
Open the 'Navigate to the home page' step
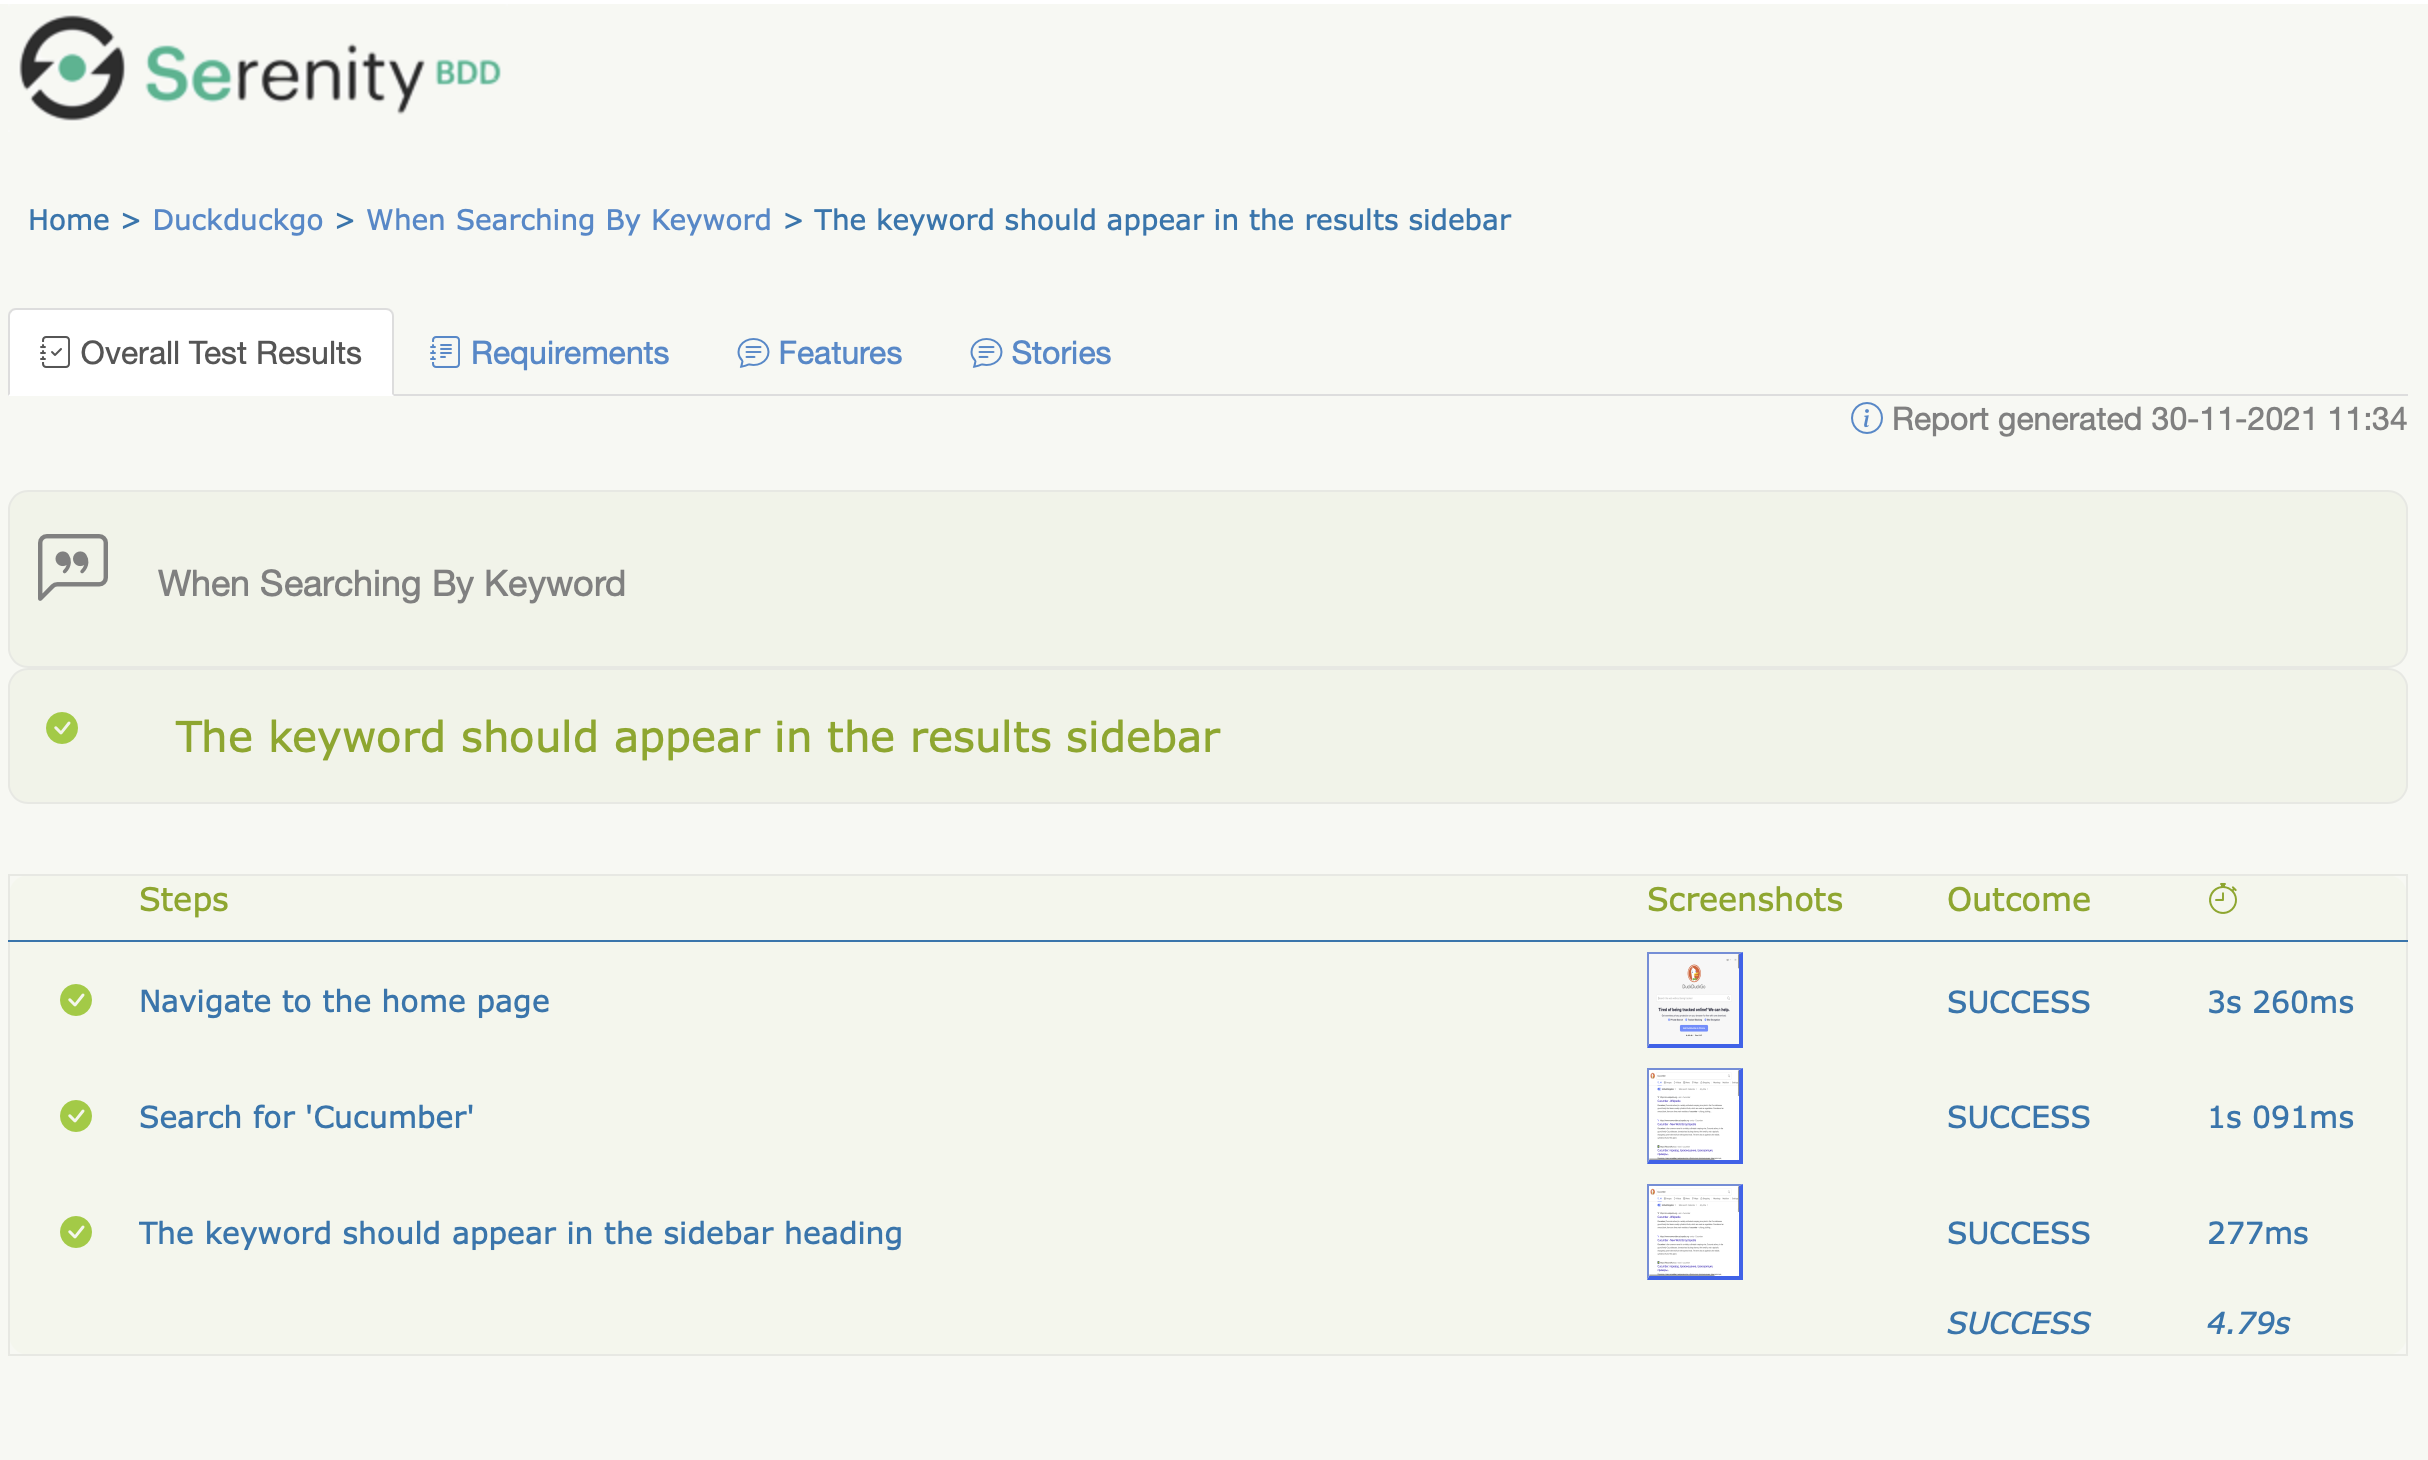click(x=344, y=1001)
